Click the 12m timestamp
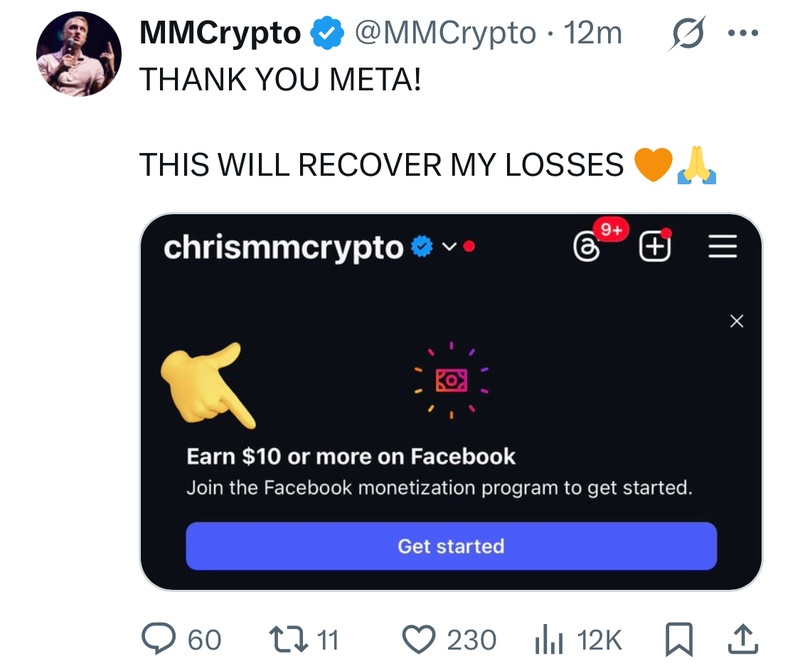Viewport: 800px width, 666px height. 593,33
